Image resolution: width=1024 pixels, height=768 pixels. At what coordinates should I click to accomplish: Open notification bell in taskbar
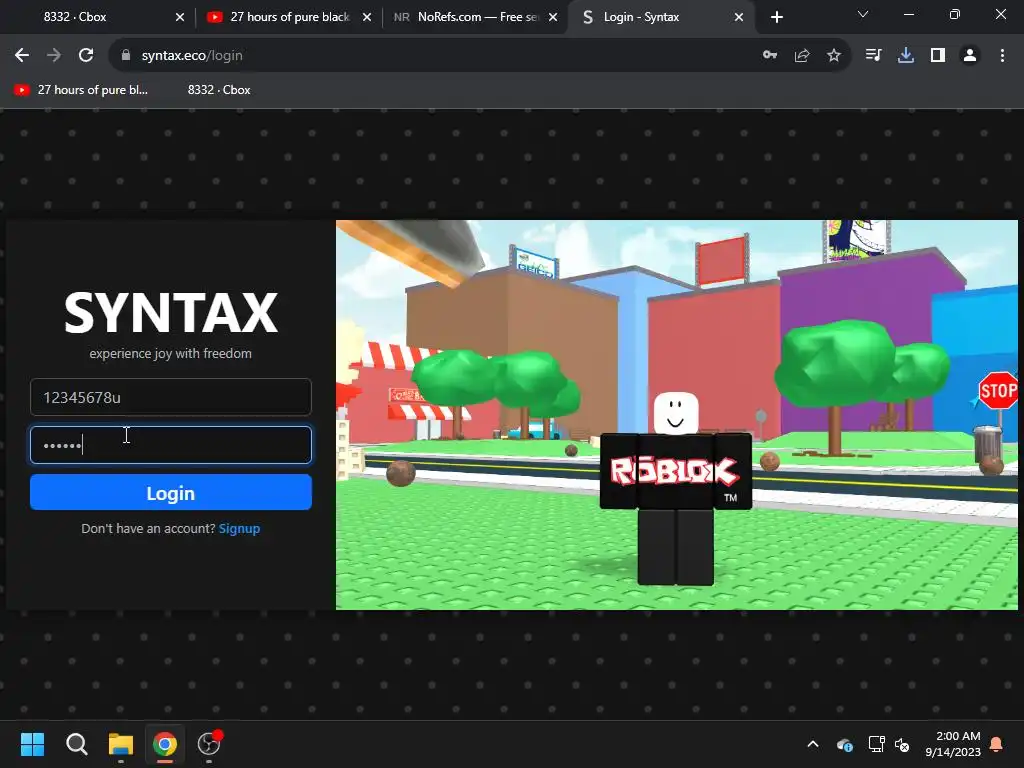tap(997, 744)
